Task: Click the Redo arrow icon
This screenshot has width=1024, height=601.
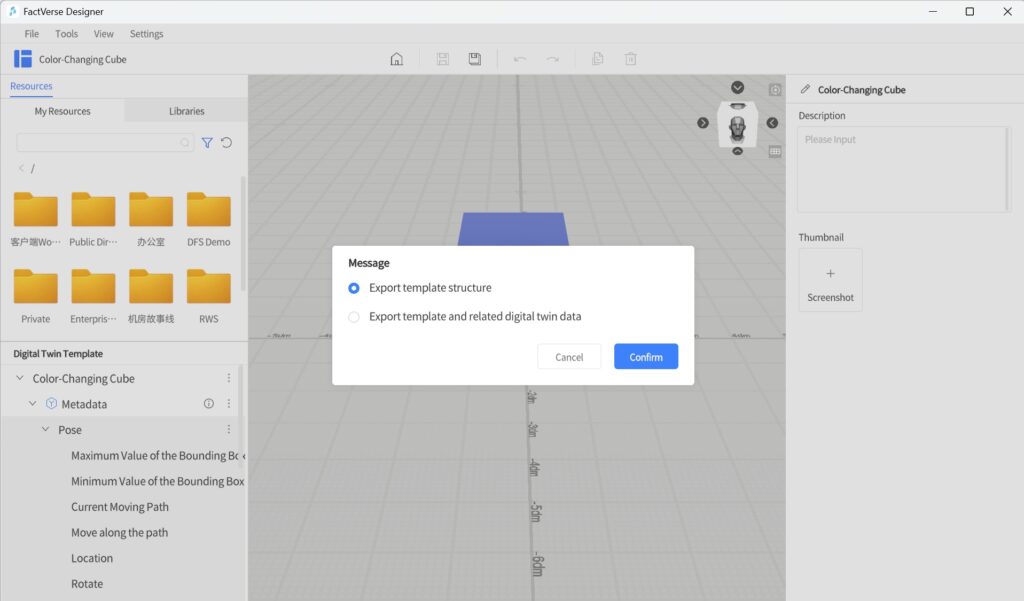Action: 552,59
